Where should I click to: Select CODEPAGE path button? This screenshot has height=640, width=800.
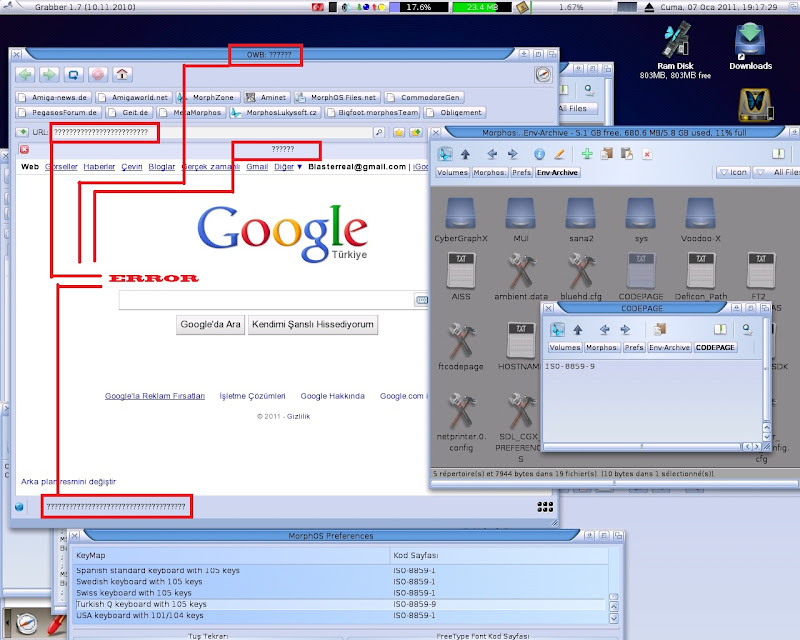coord(715,347)
